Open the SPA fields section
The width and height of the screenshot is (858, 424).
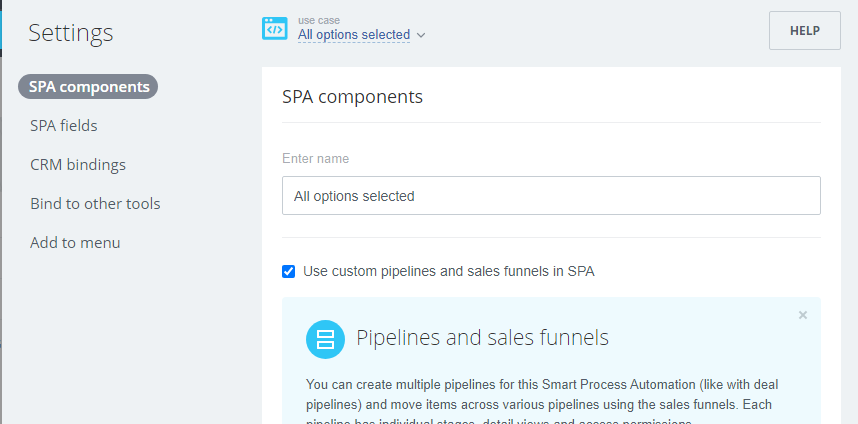click(64, 125)
